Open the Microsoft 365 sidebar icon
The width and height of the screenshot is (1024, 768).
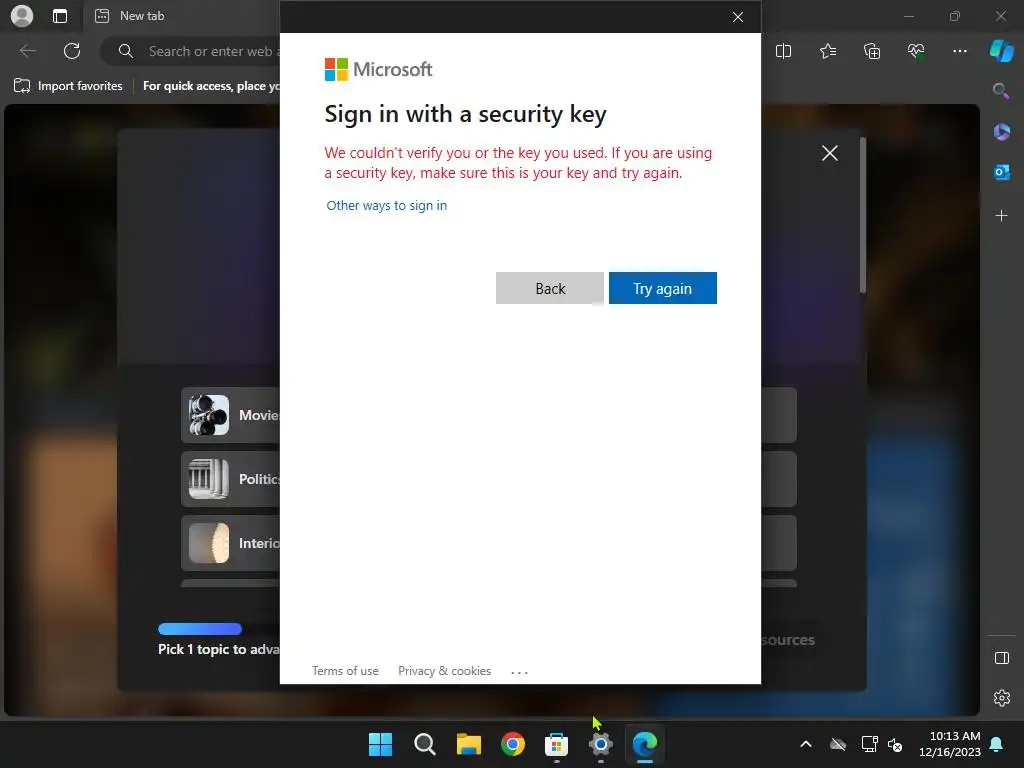tap(1001, 132)
